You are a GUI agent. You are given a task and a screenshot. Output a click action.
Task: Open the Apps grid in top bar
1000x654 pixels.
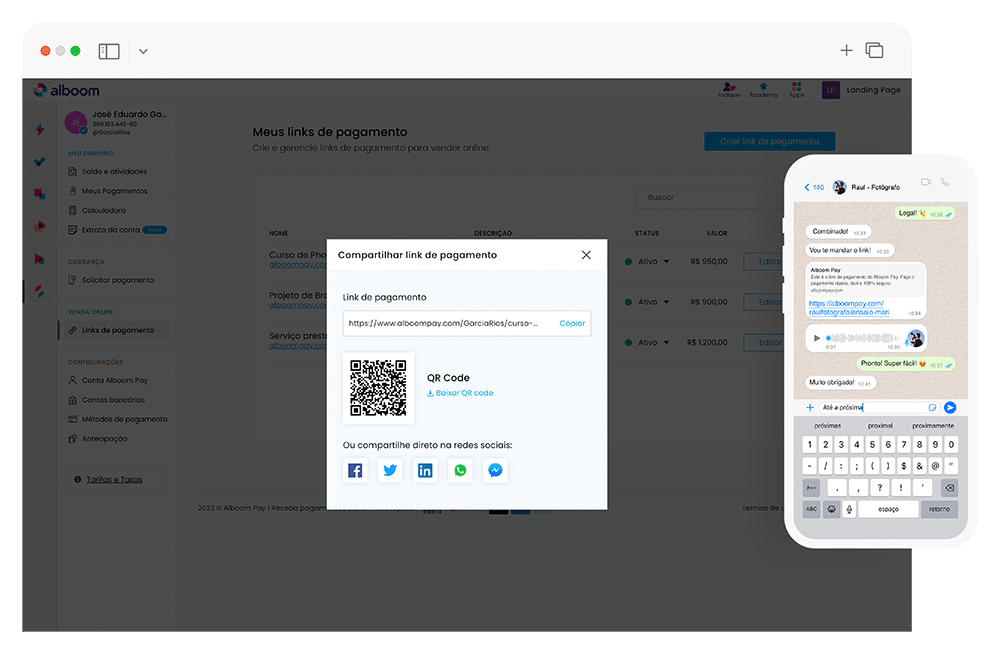pos(797,90)
